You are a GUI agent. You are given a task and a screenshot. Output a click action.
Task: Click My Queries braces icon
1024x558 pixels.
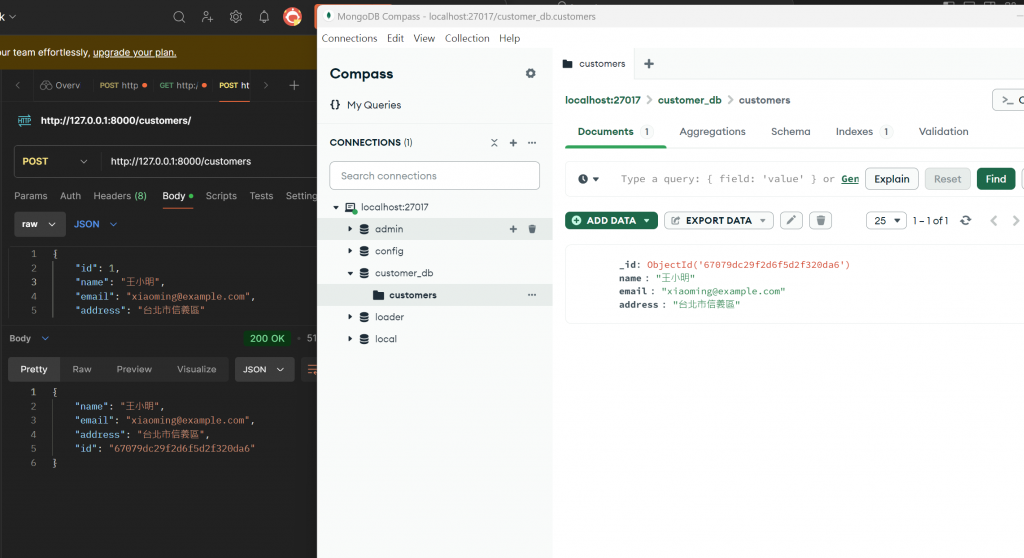click(335, 105)
